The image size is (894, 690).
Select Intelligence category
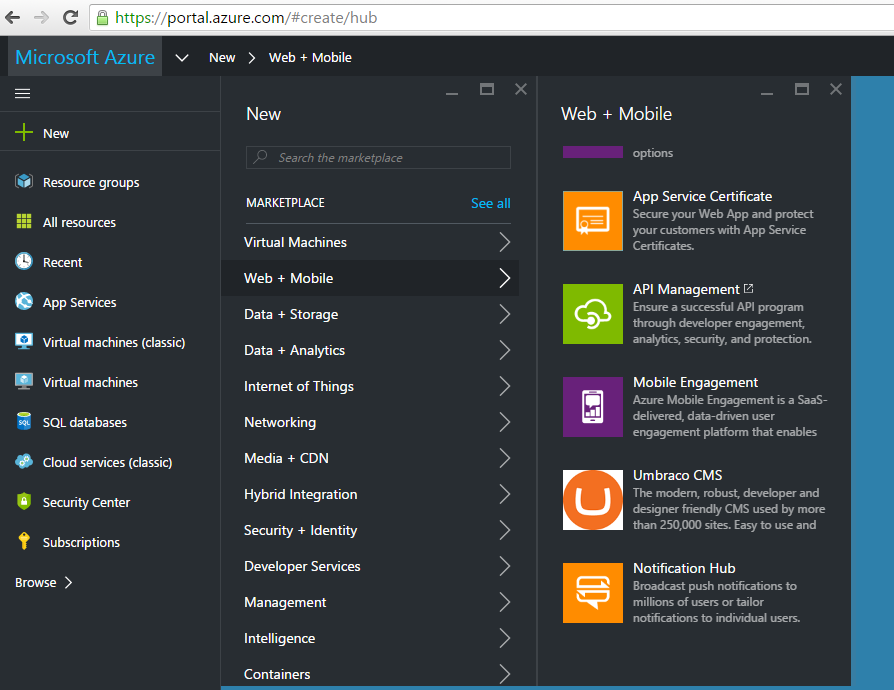(x=370, y=638)
